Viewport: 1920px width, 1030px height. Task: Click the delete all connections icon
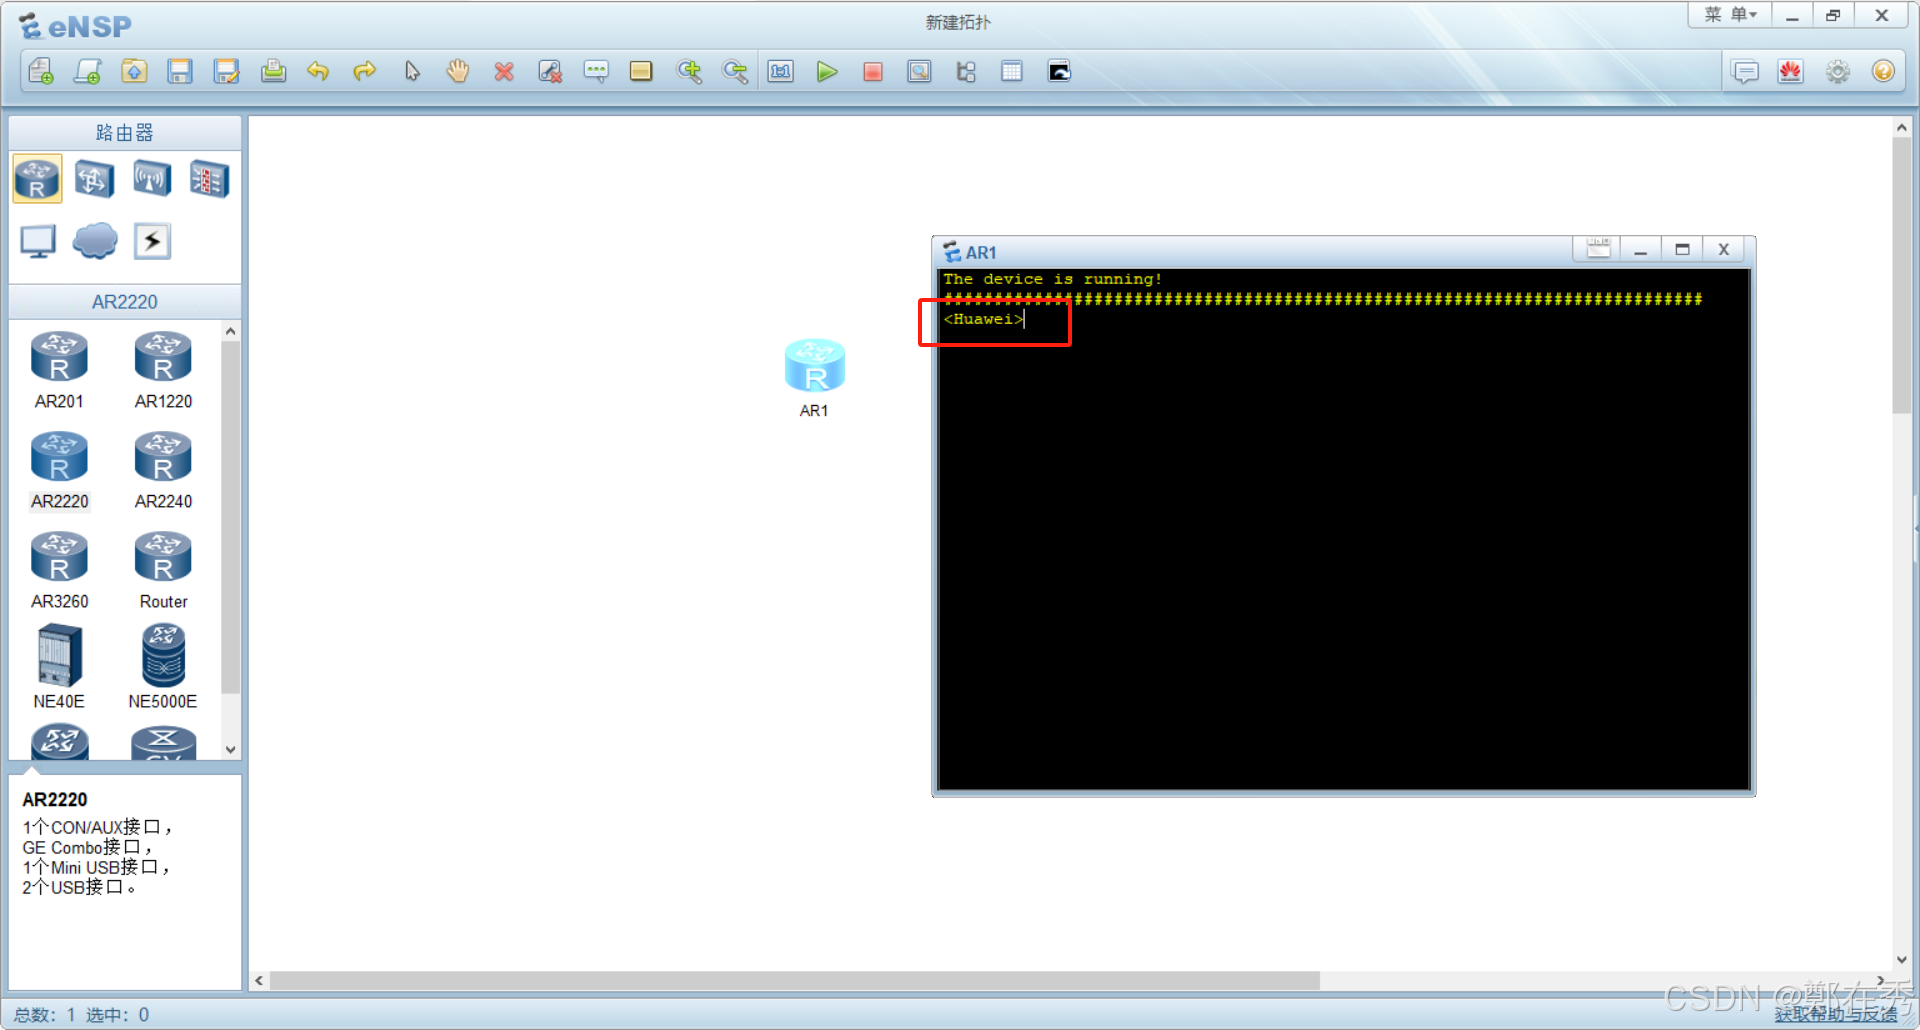[x=550, y=72]
